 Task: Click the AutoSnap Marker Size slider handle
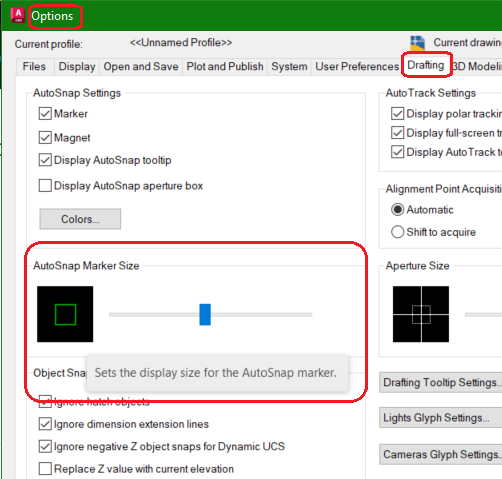[205, 314]
